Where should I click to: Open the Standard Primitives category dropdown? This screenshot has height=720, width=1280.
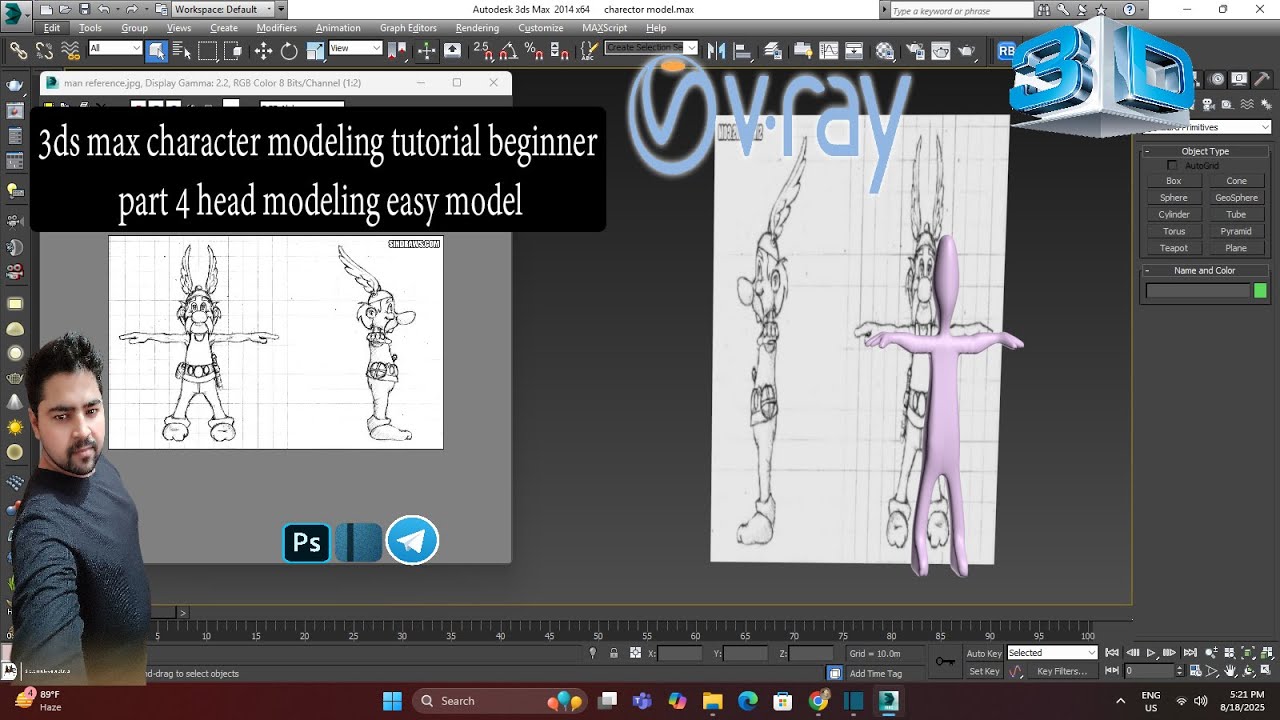[x=1207, y=127]
